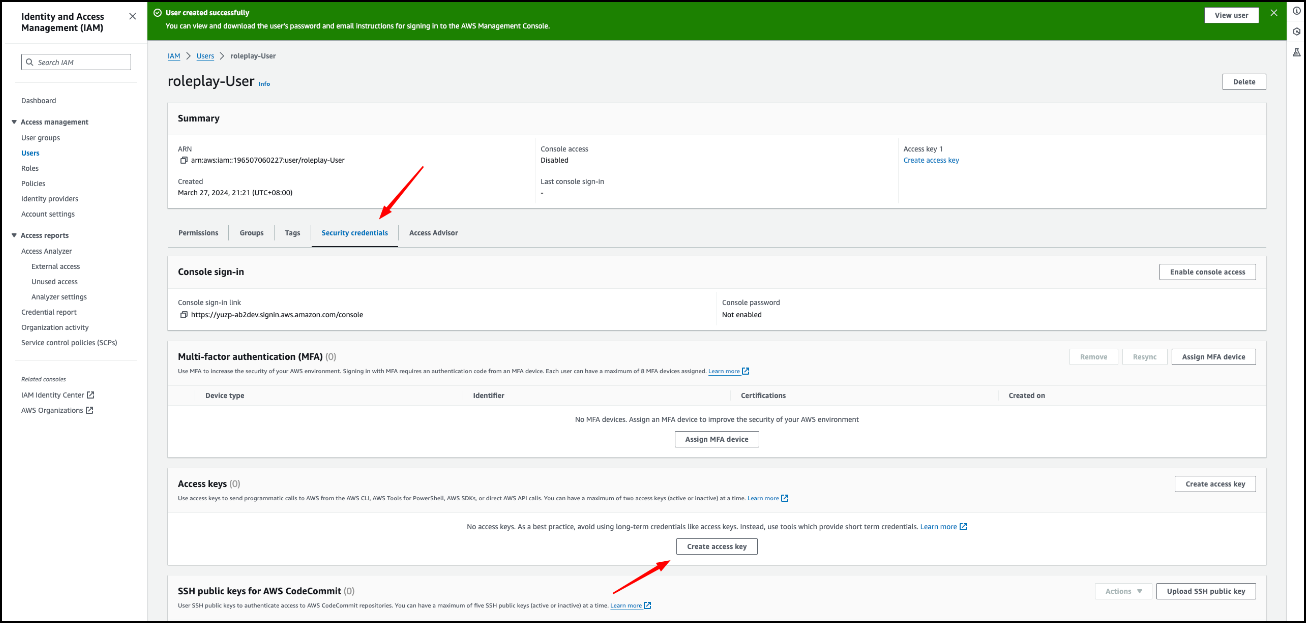The height and width of the screenshot is (623, 1306).
Task: Click the green check icon in the banner
Action: 158,13
